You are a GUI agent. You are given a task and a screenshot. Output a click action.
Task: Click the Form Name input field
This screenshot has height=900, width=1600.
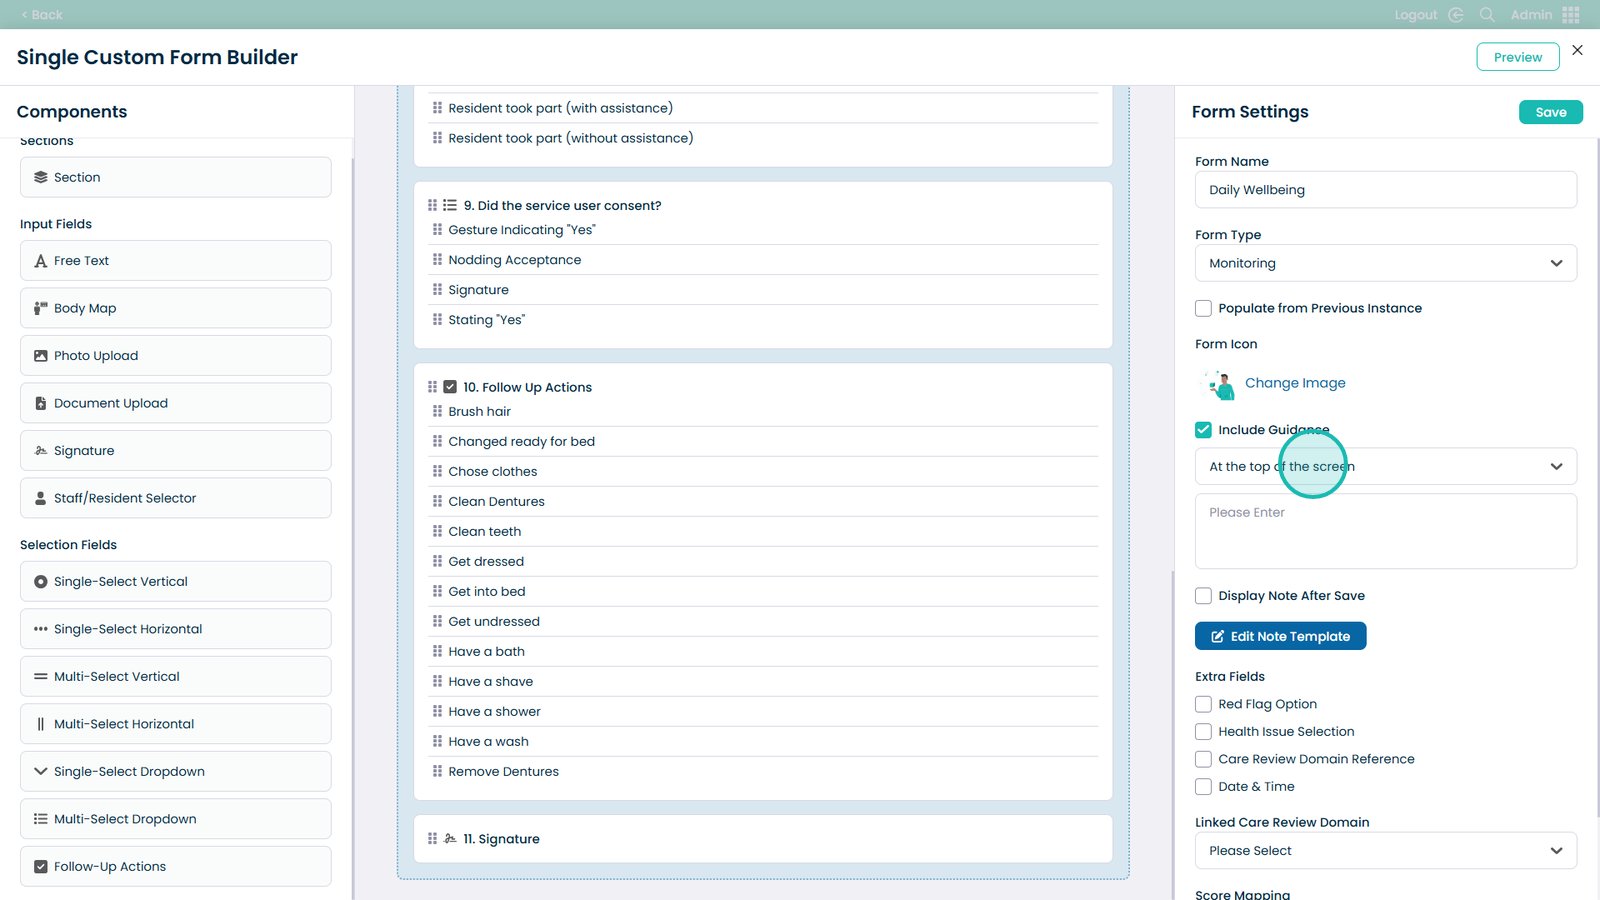click(1386, 190)
